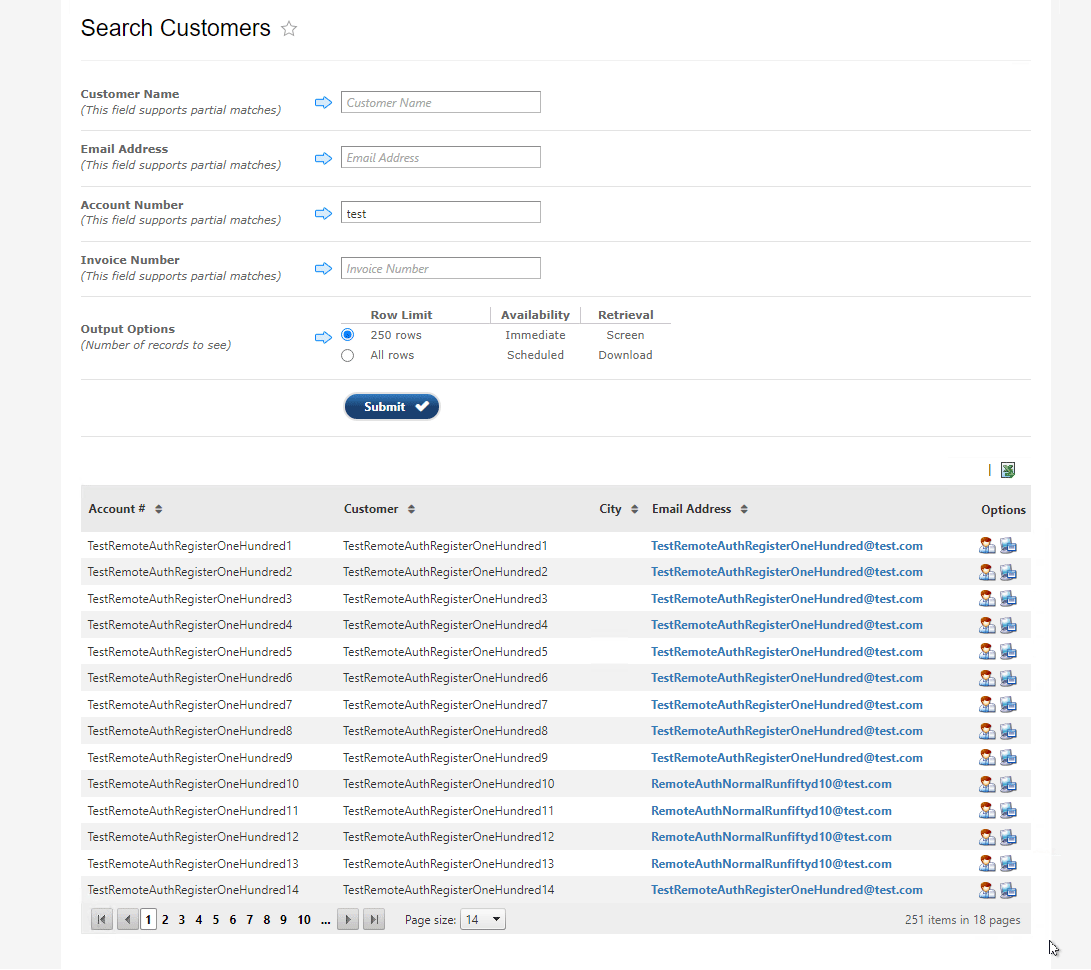Click the Options column header

[x=1003, y=510]
